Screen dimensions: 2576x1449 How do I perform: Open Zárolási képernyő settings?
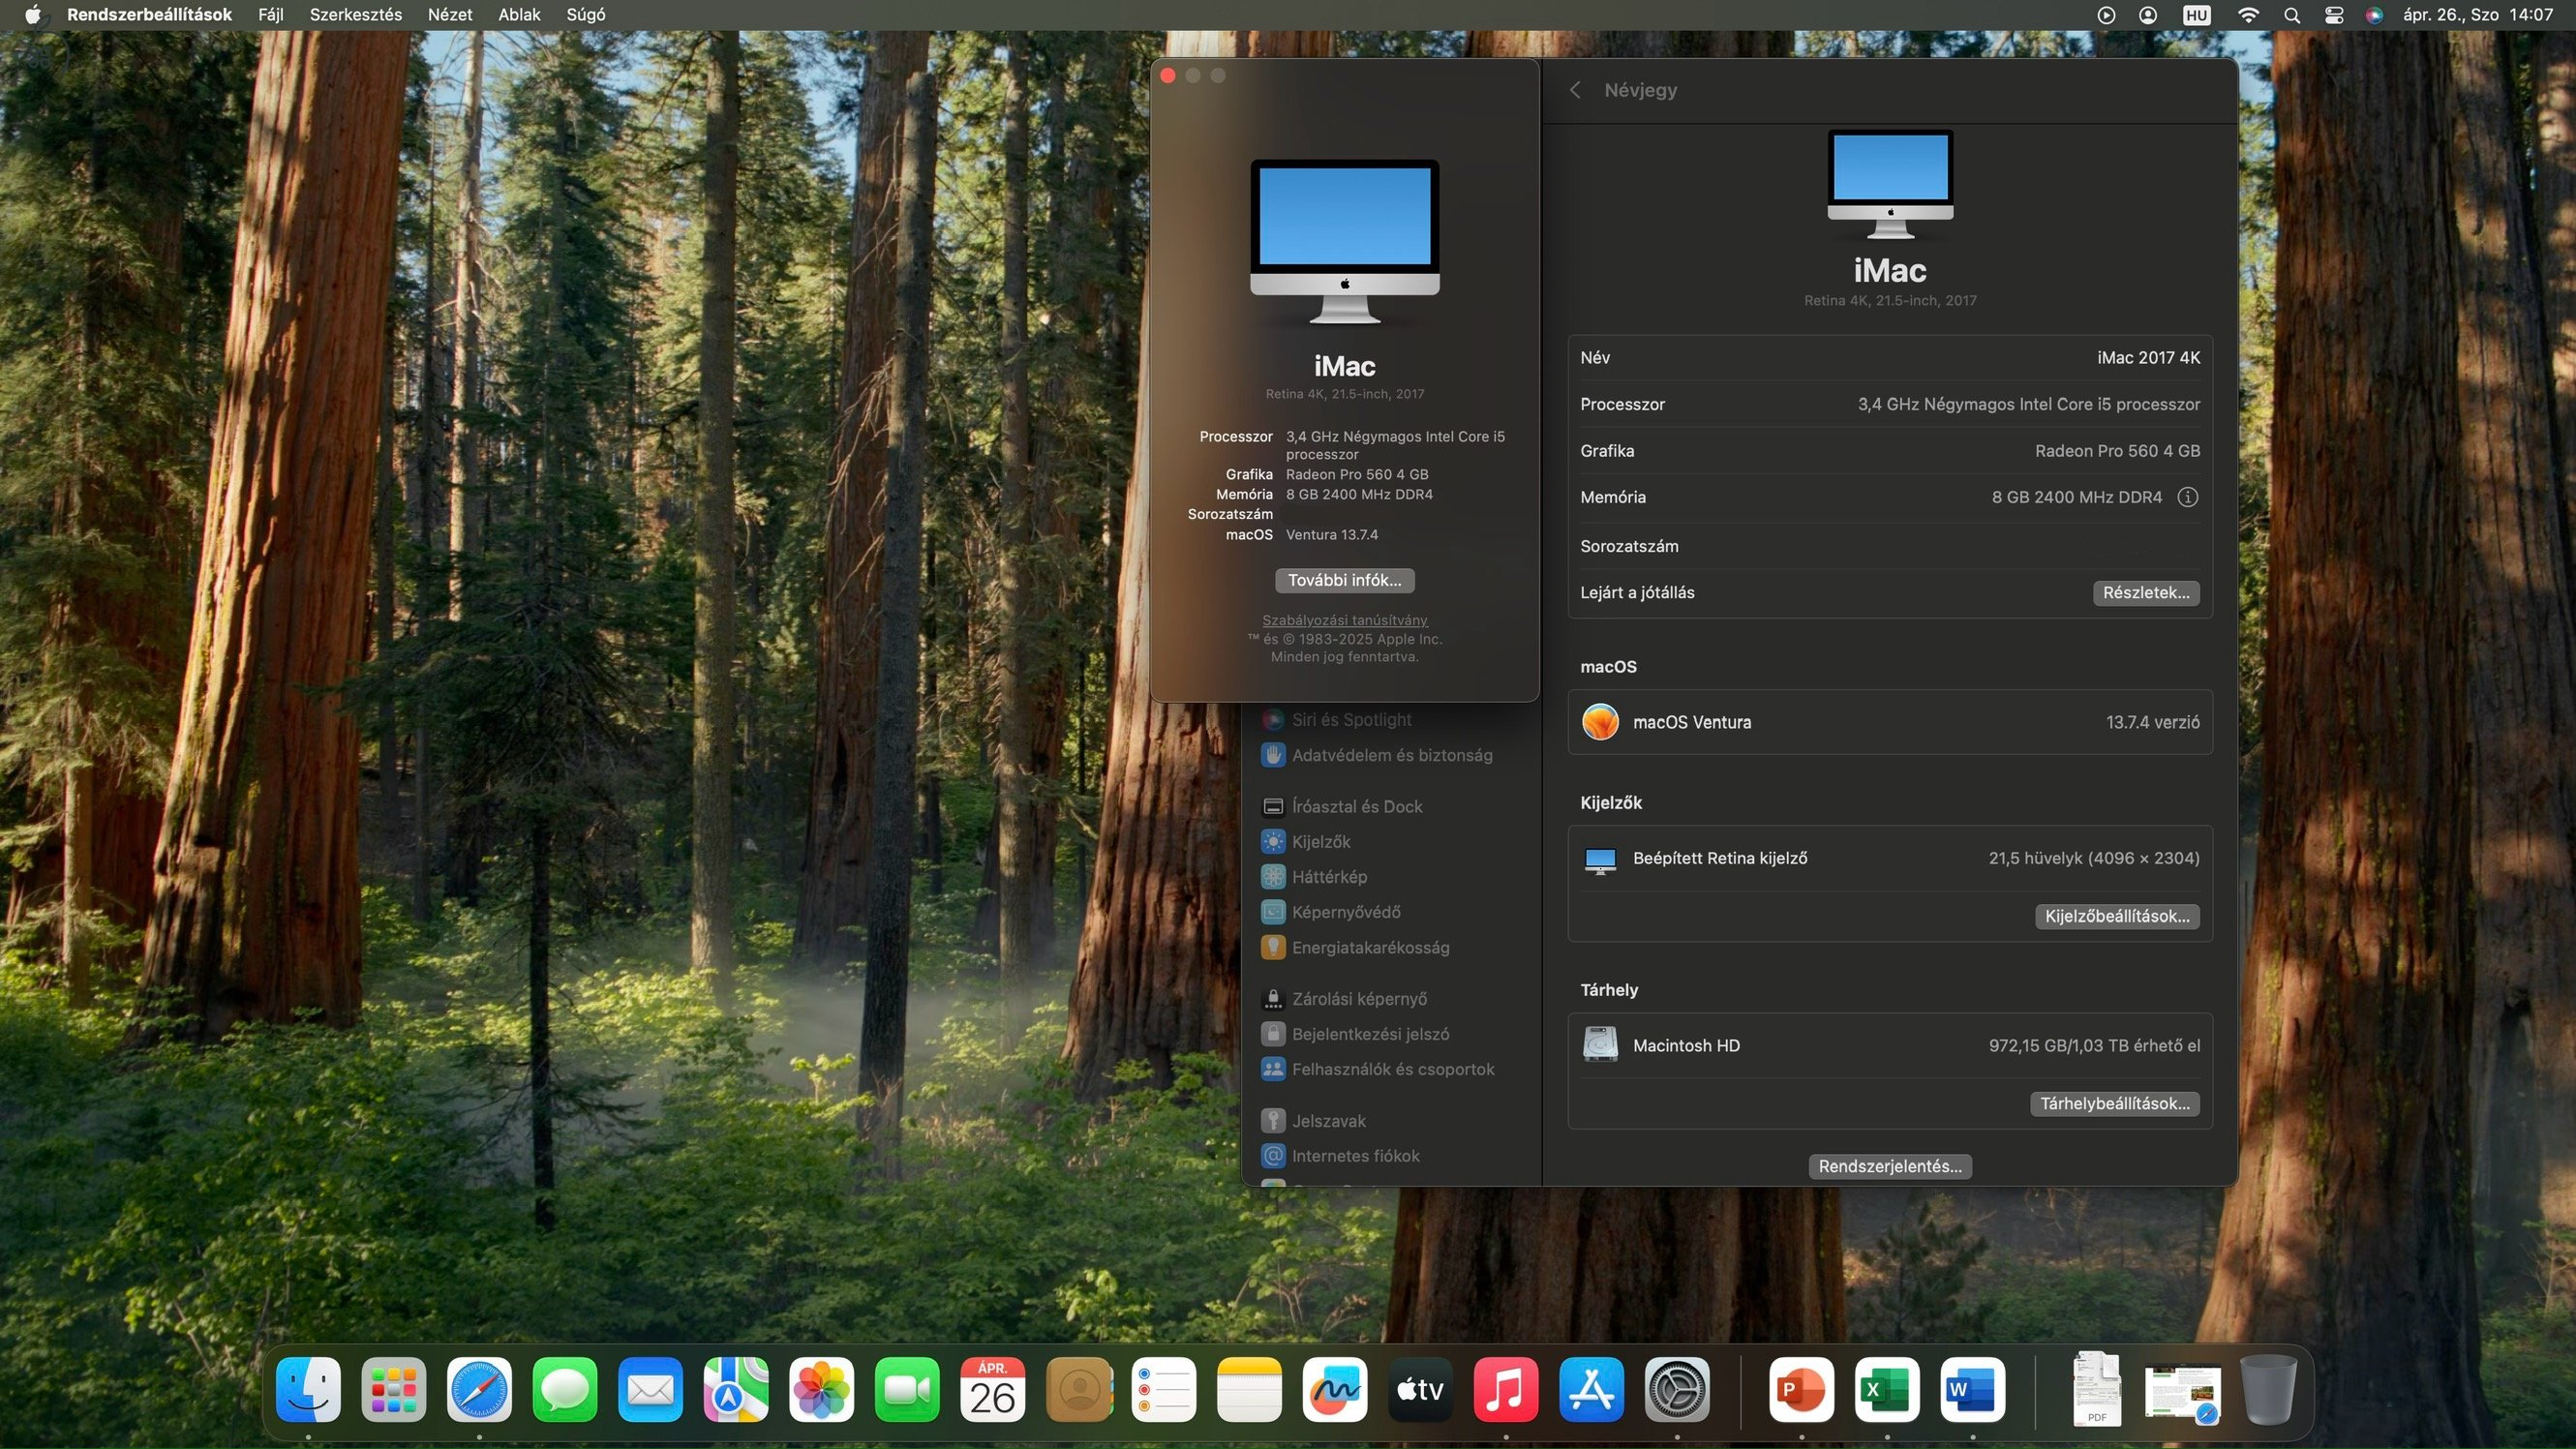[1343, 999]
